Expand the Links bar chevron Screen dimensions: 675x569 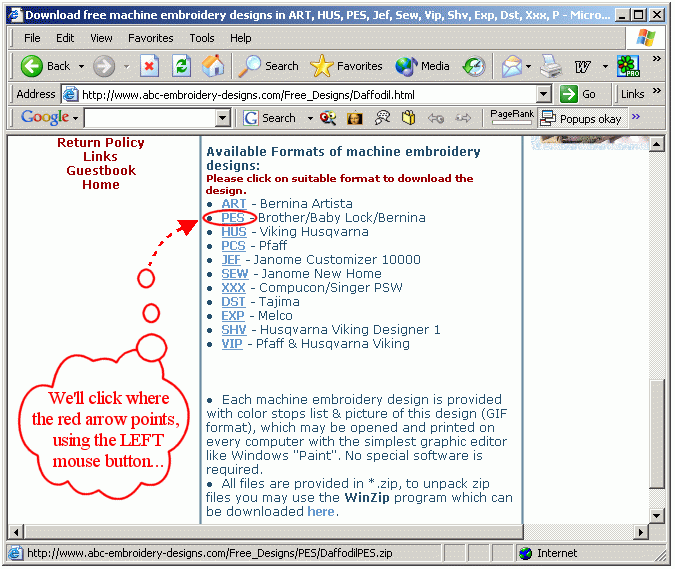[656, 90]
